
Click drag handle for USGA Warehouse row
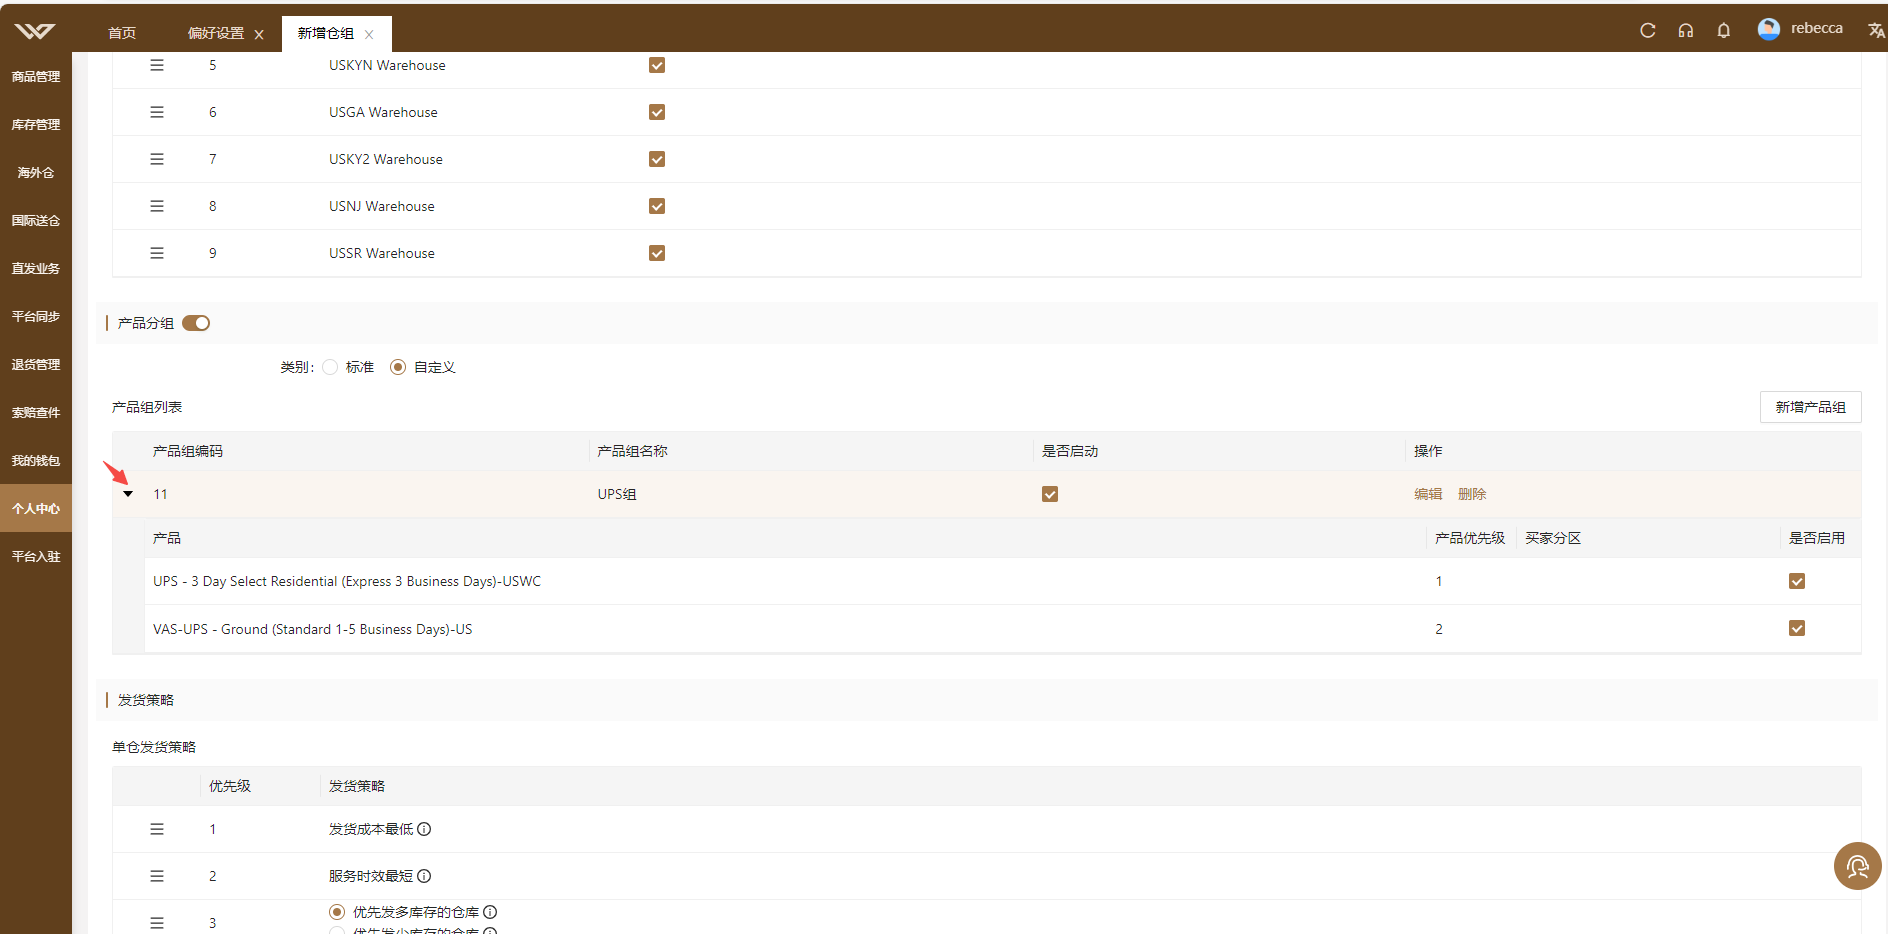point(157,112)
